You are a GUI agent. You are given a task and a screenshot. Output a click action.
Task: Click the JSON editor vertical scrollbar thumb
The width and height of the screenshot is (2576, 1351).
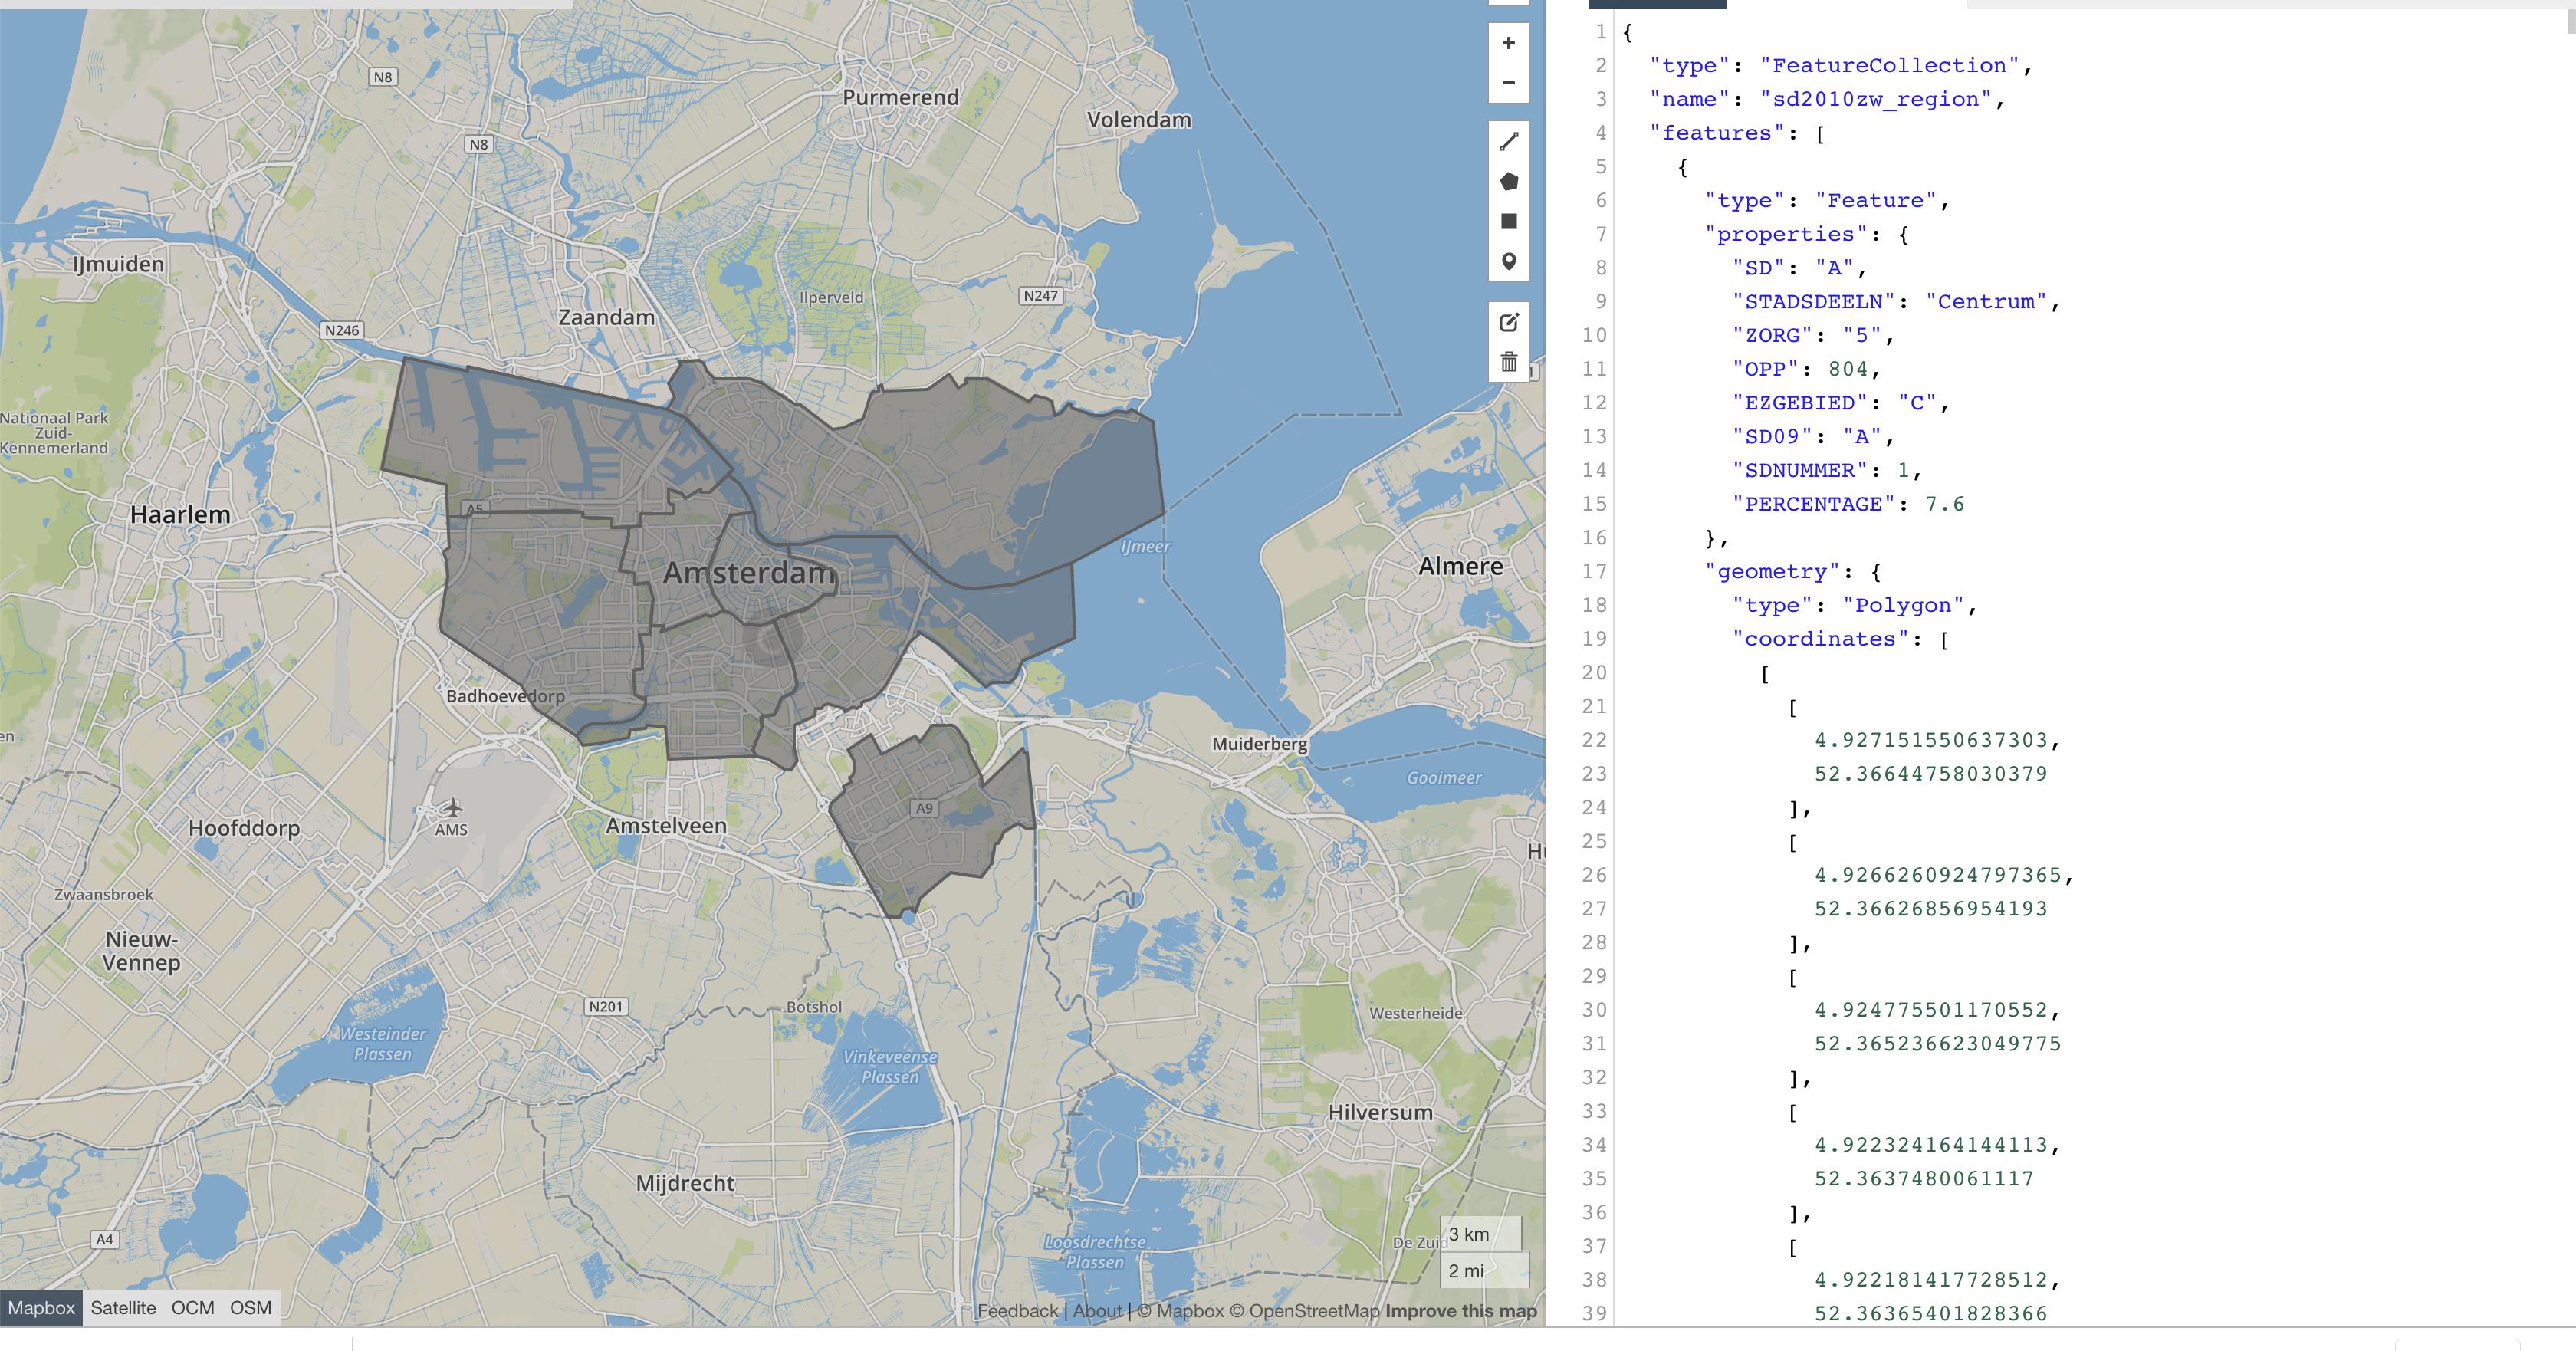2571,20
